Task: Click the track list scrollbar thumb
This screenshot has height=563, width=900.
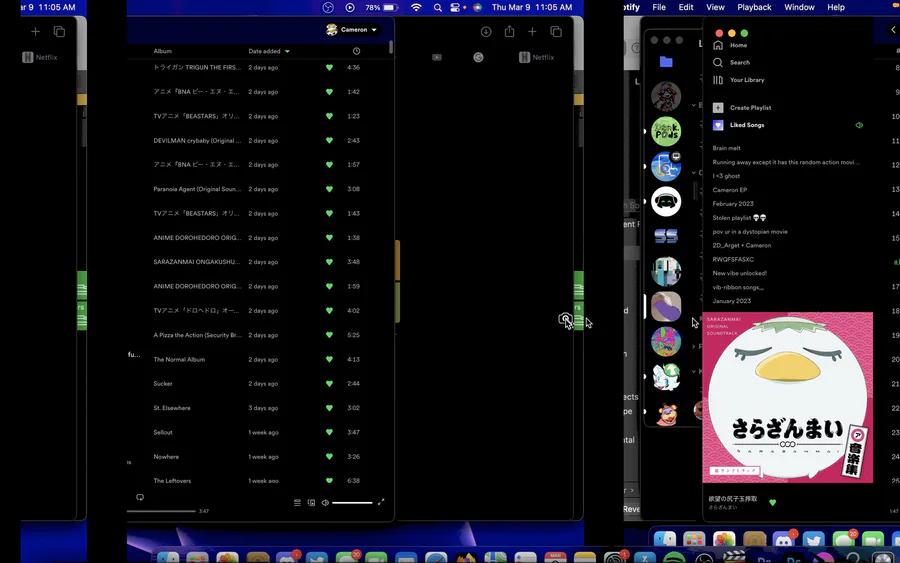Action: point(391,46)
